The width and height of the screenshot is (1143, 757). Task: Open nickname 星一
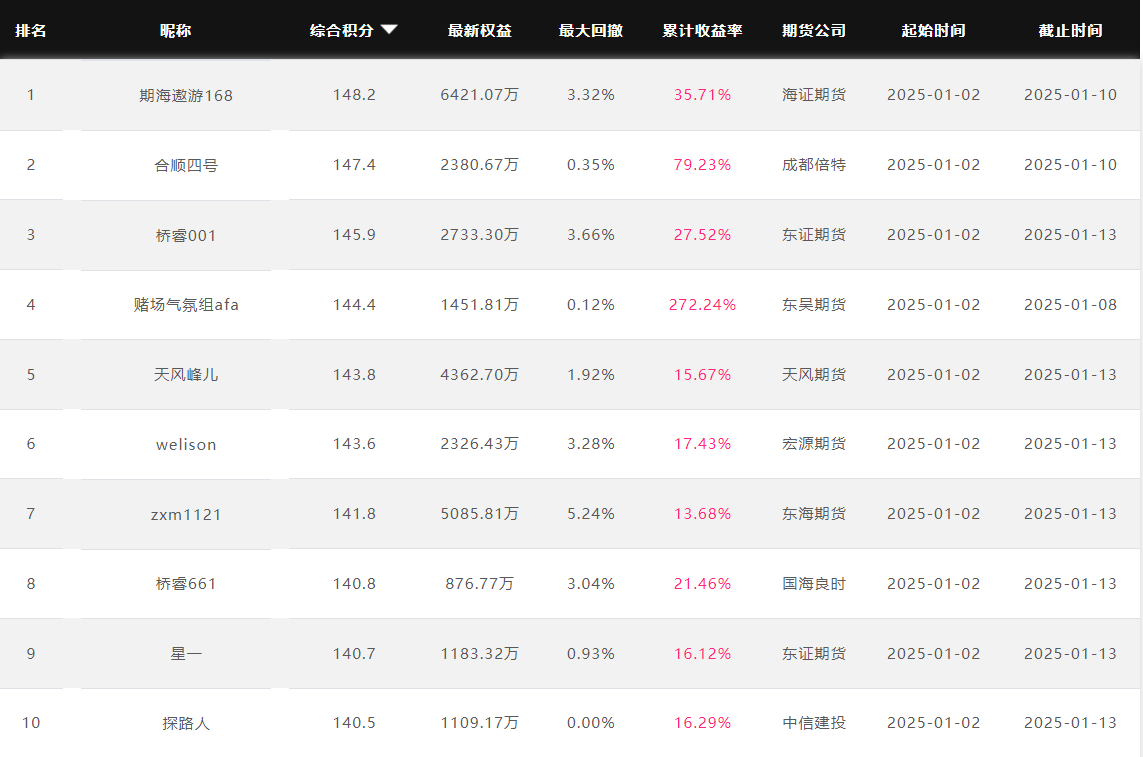click(186, 654)
